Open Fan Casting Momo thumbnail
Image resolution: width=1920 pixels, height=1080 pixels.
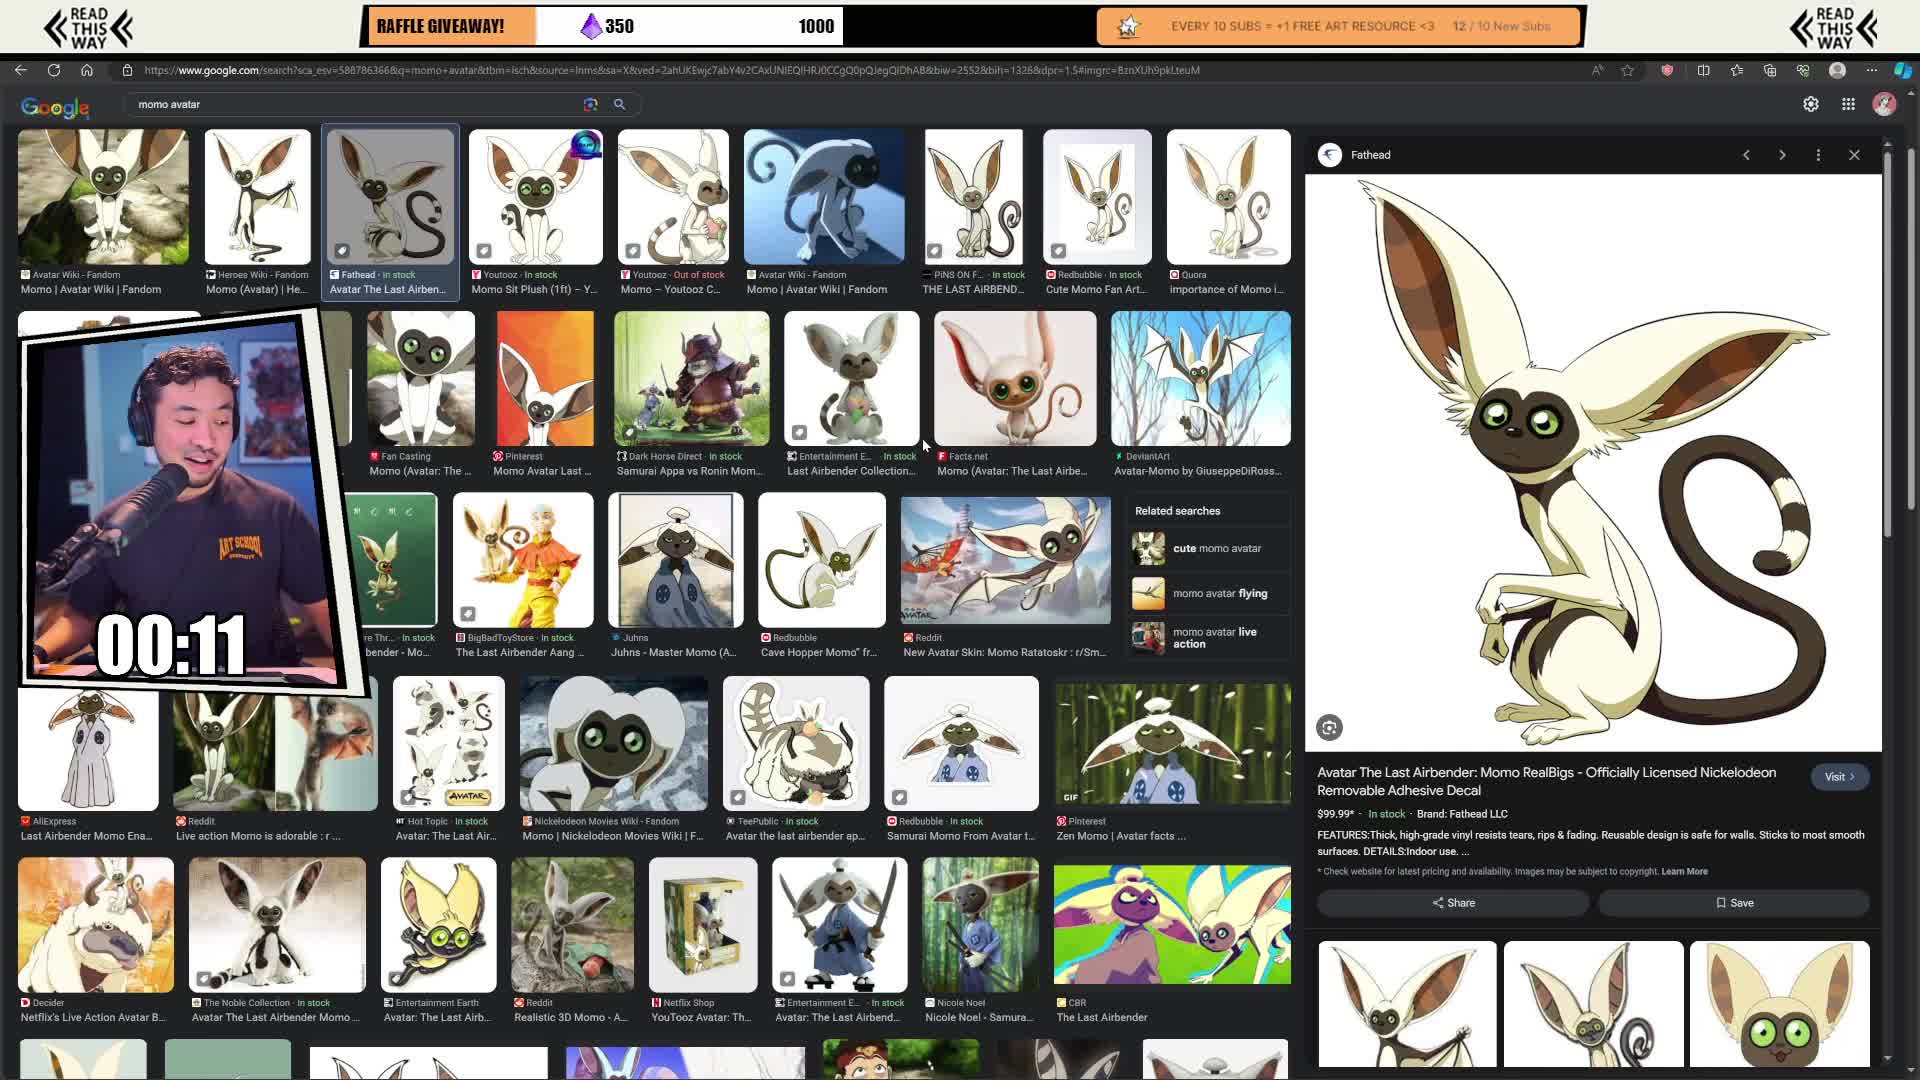420,378
